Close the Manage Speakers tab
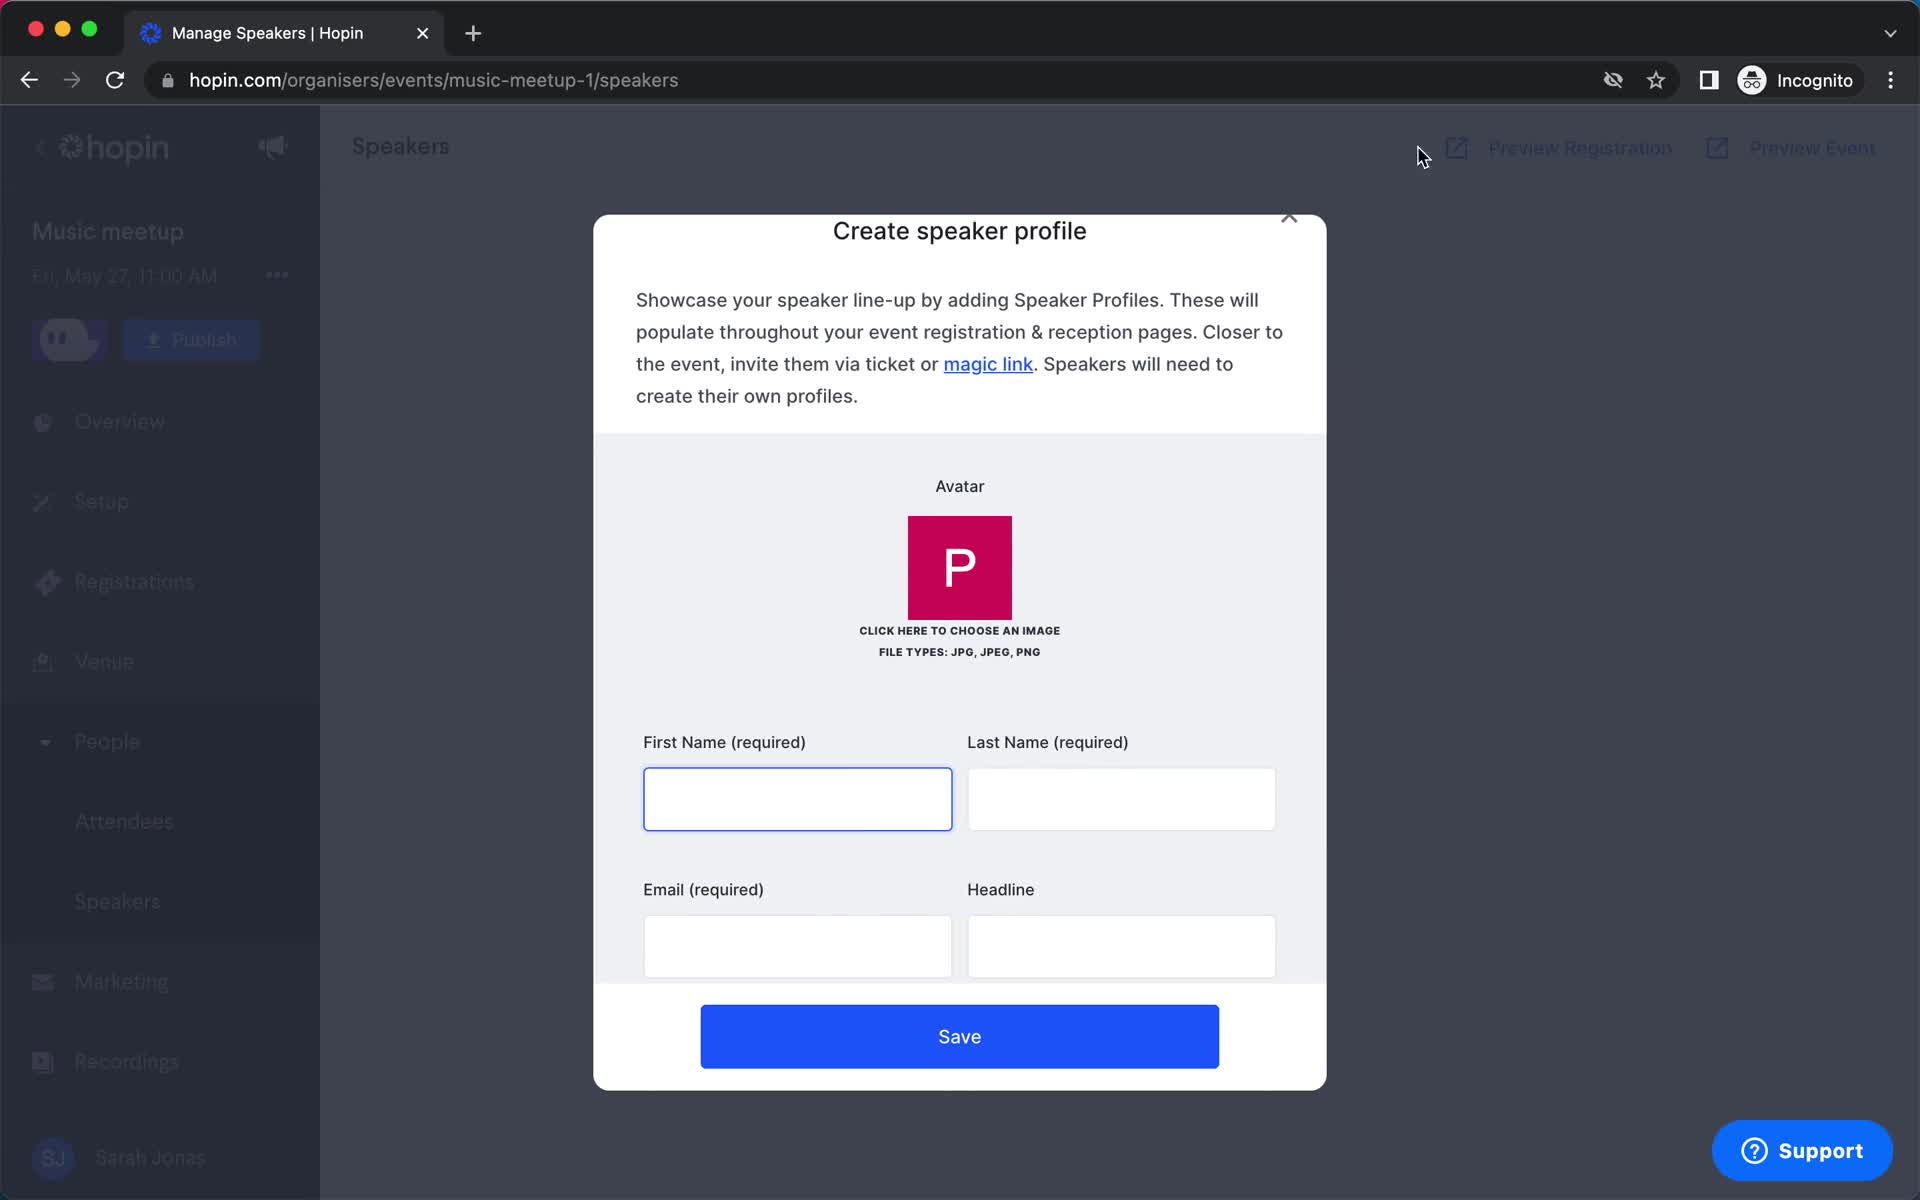 point(422,33)
